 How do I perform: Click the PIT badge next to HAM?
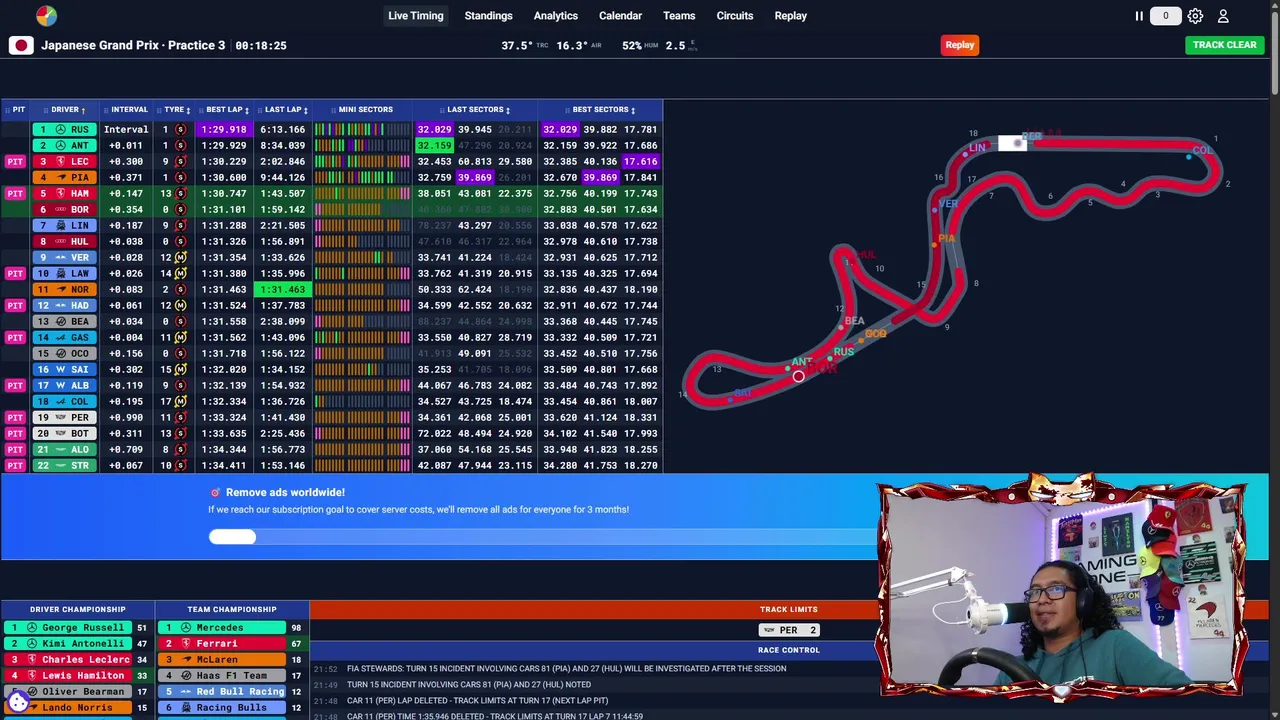15,193
